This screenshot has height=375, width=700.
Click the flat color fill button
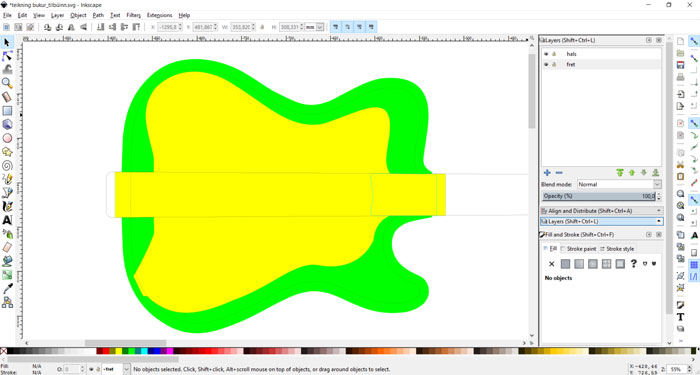click(x=565, y=264)
